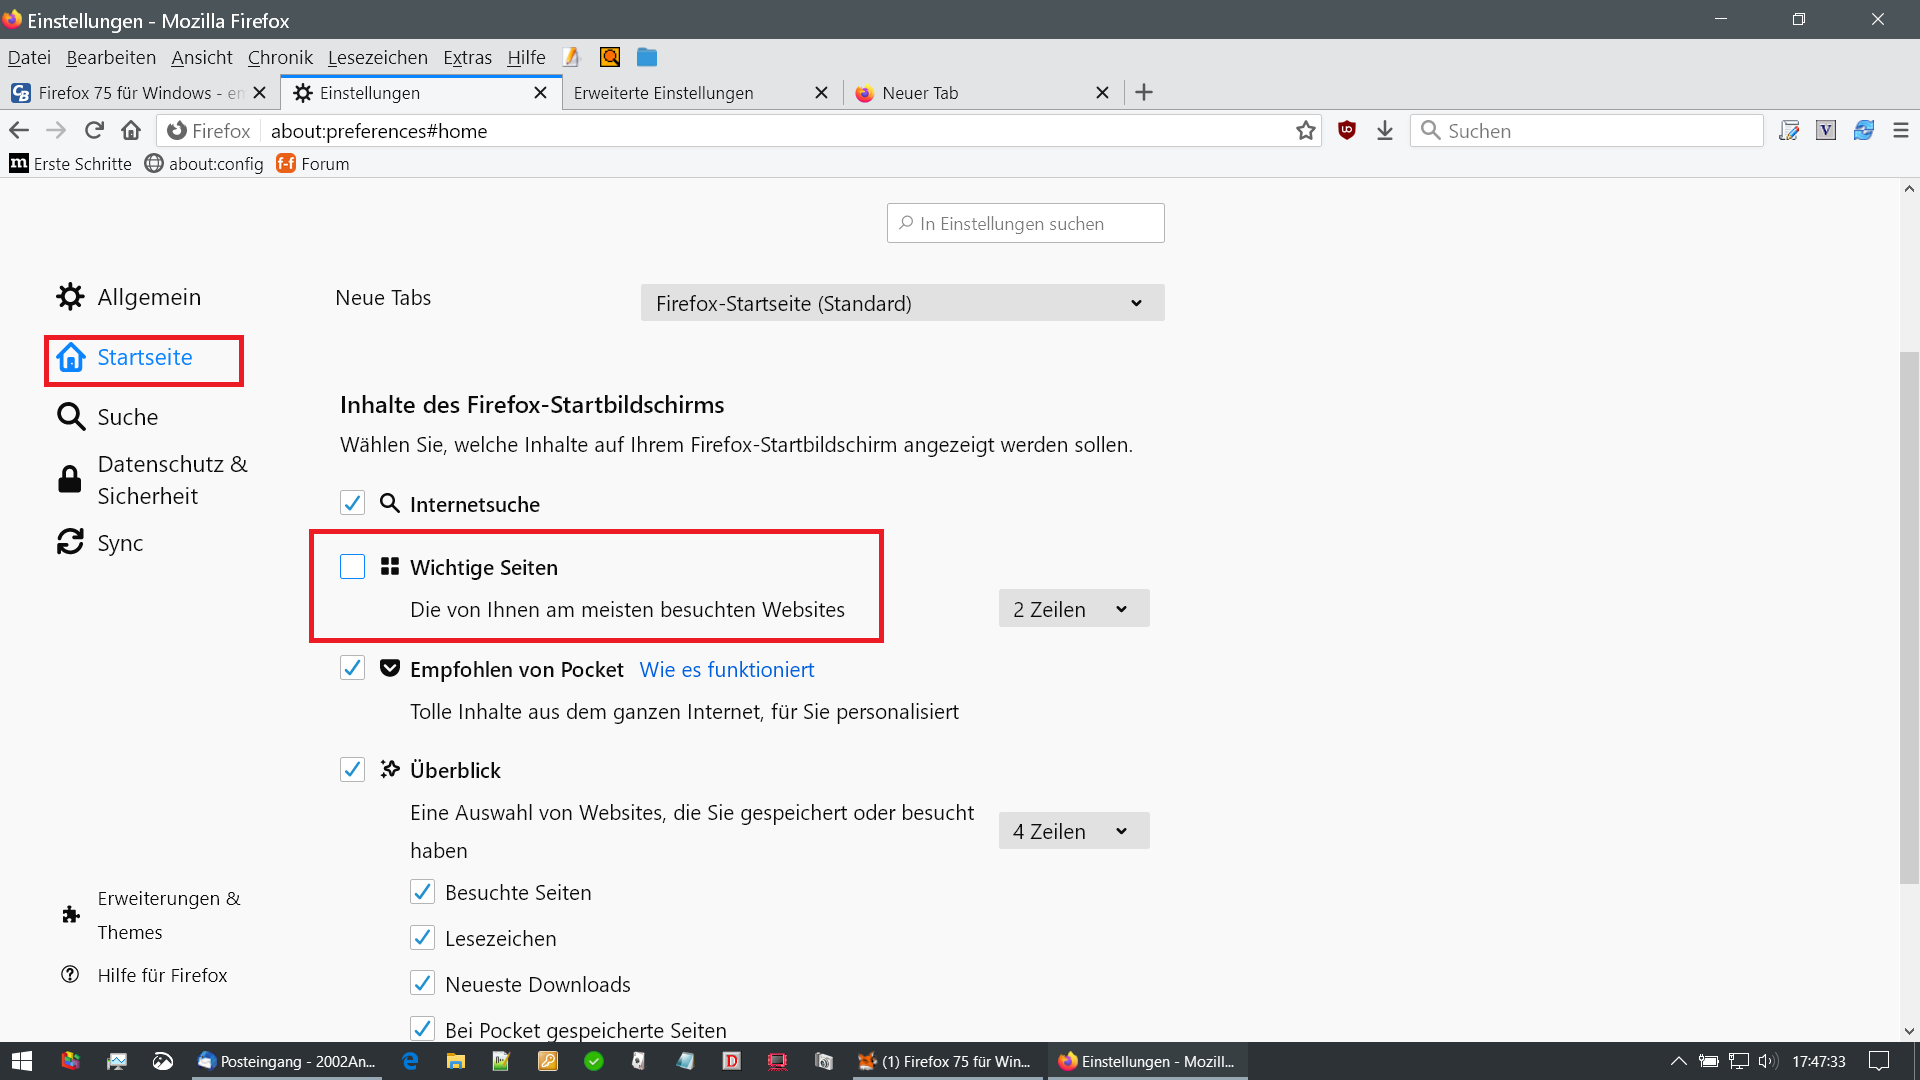Uncheck Empfohlen von Pocket checkbox

[352, 668]
